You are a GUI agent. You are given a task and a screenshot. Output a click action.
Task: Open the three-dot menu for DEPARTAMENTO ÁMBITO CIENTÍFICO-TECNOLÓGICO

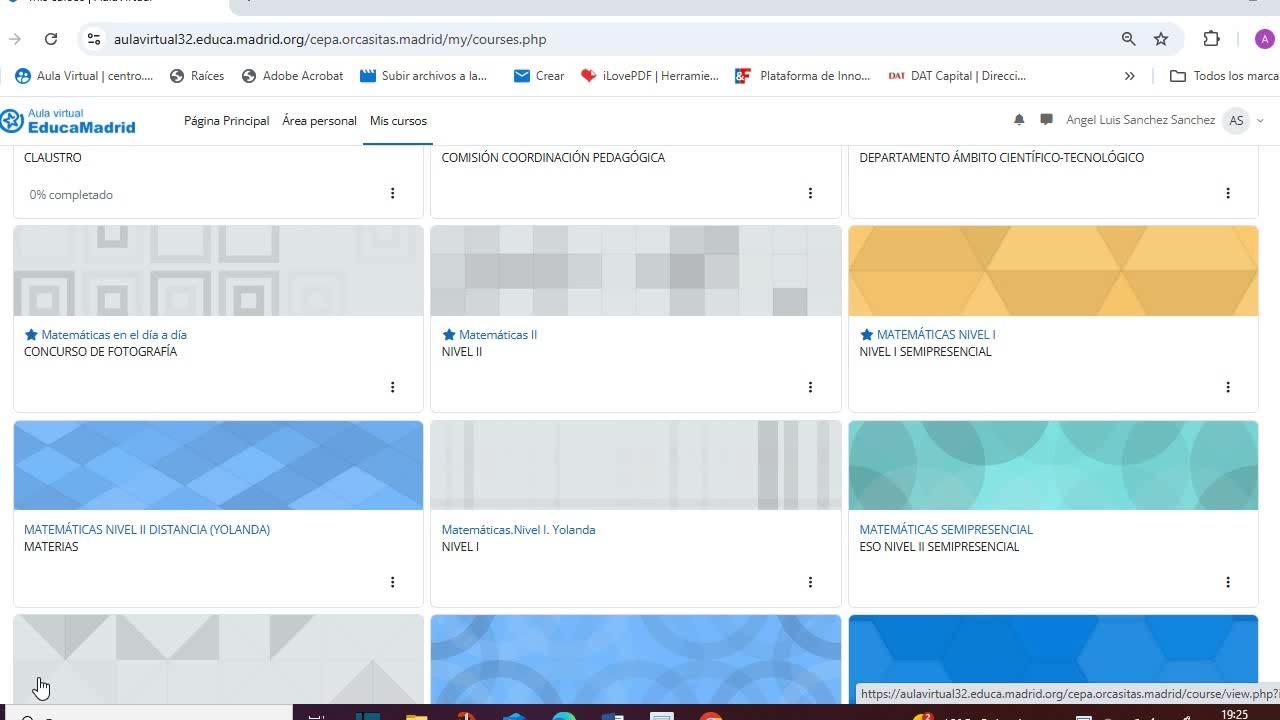click(x=1228, y=193)
